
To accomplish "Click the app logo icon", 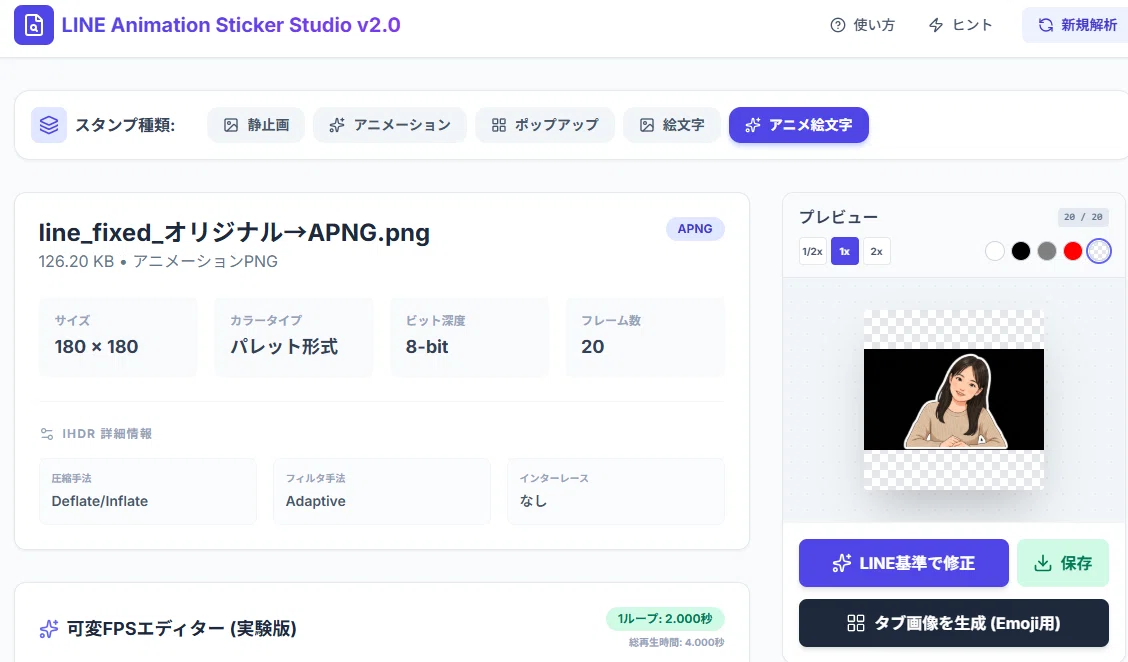I will [x=34, y=25].
